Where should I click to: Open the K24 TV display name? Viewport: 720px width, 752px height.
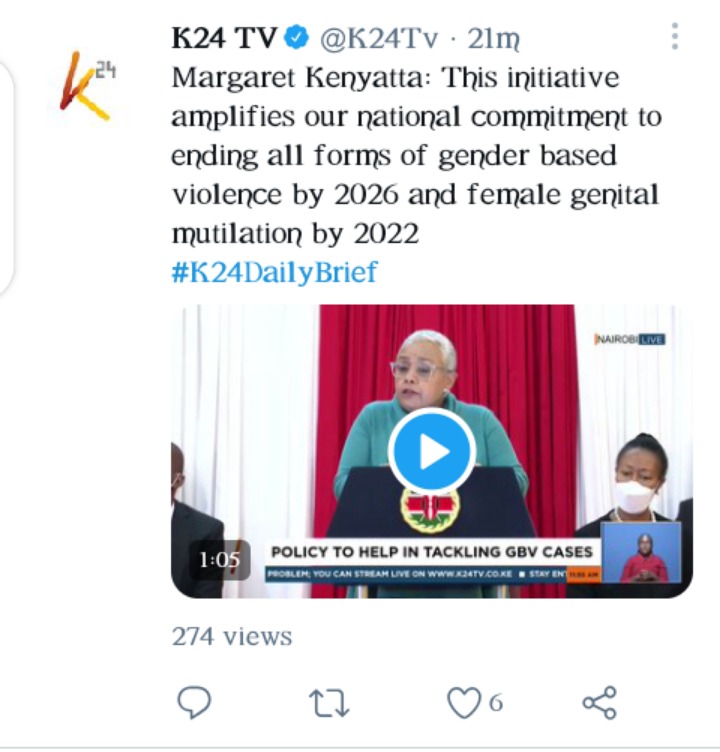(224, 38)
